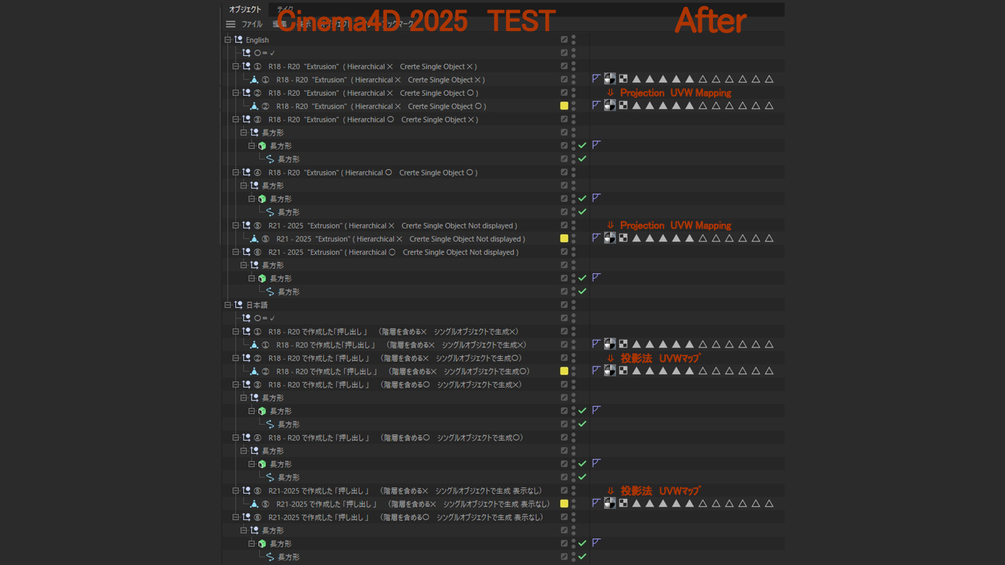Select material tag on English ② polygon row
This screenshot has width=1005, height=565.
[x=610, y=105]
